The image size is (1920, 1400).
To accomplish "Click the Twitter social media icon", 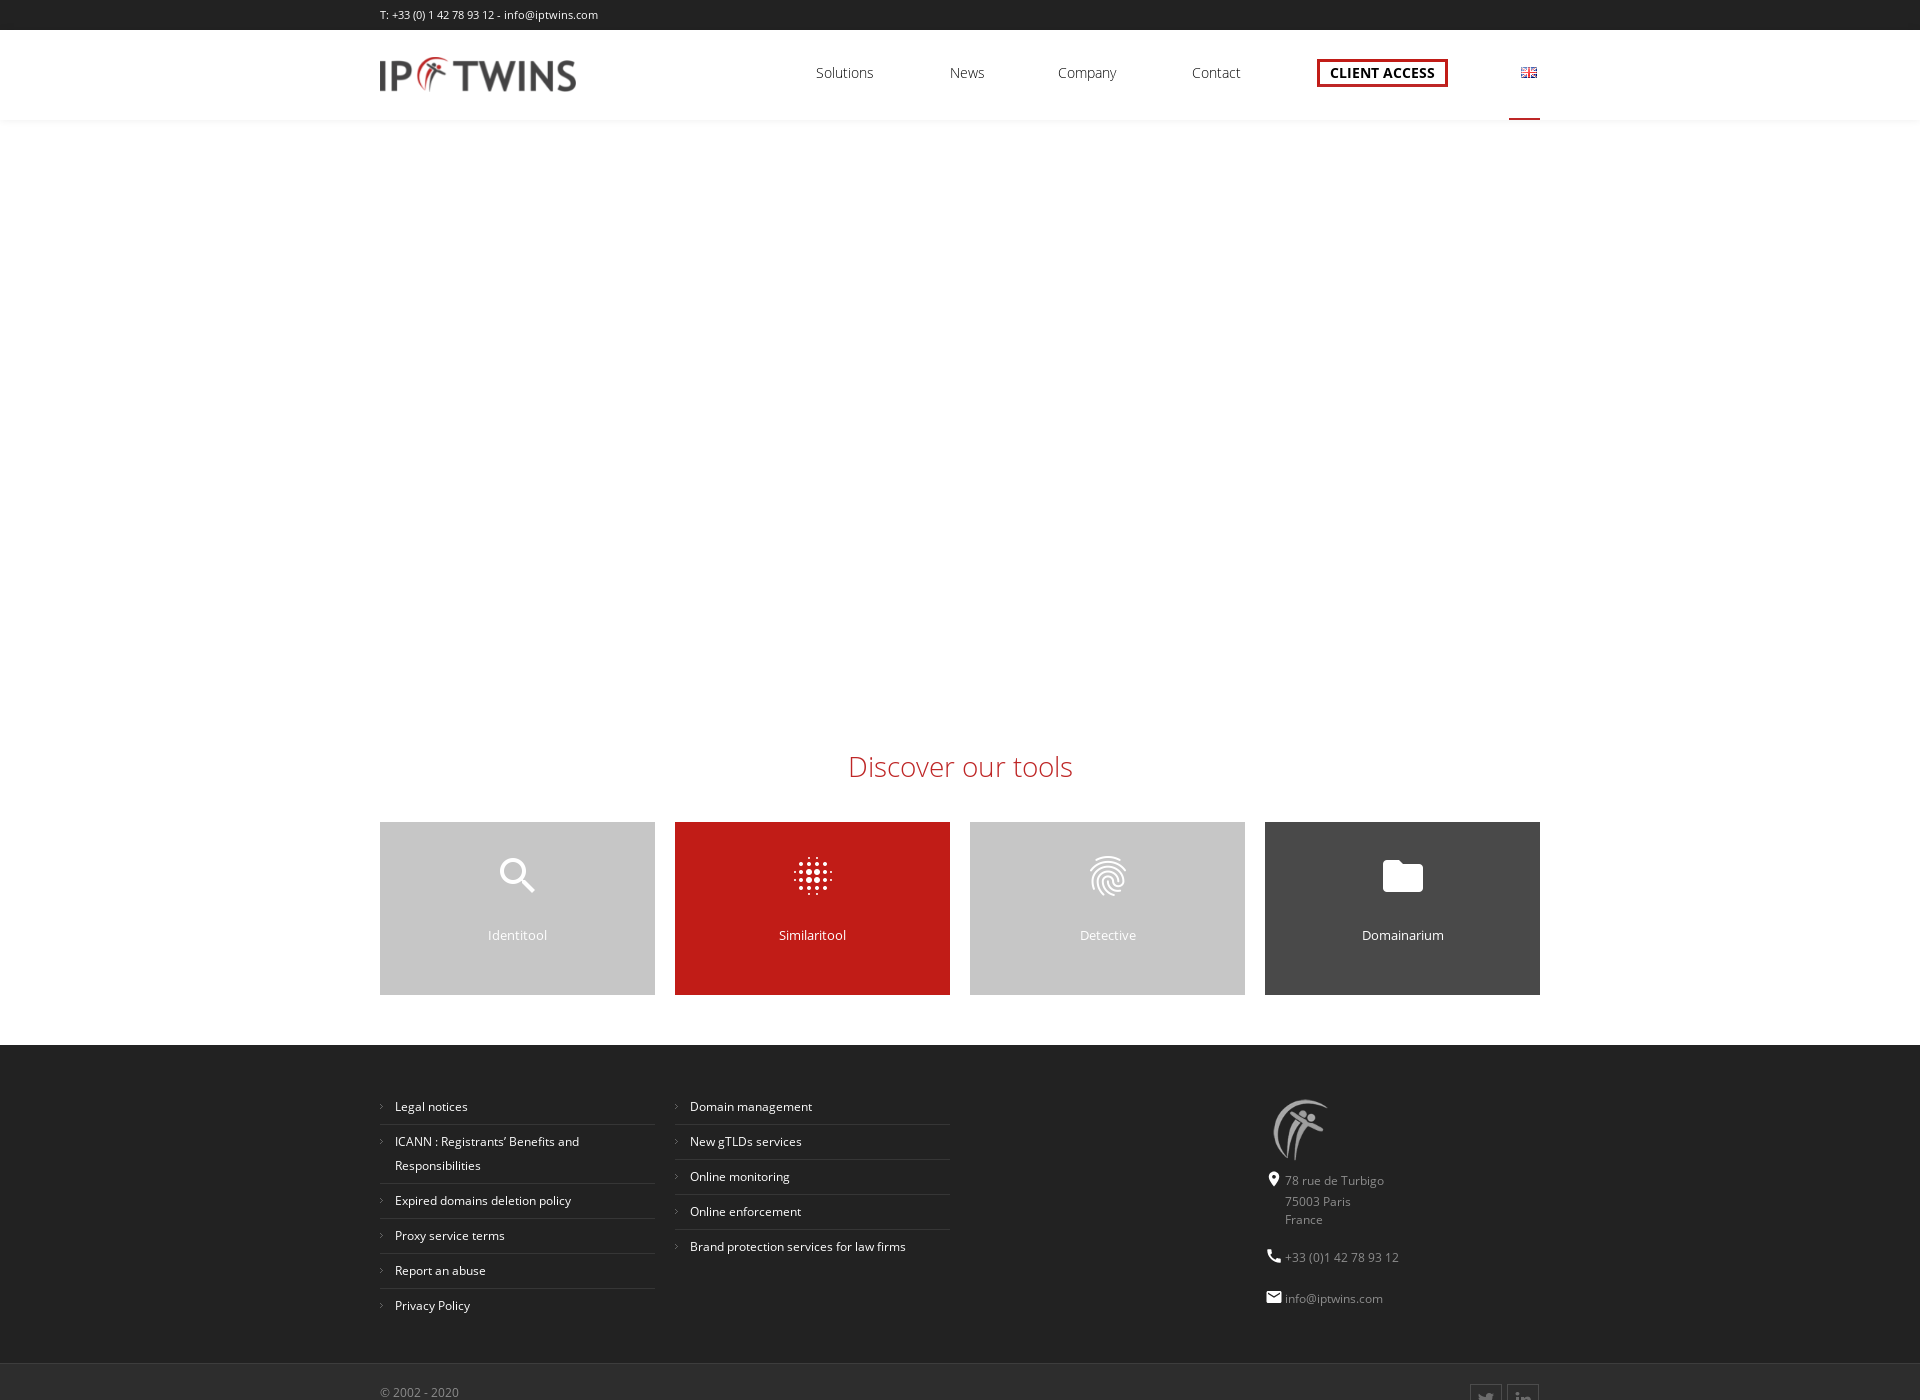I will tap(1486, 1391).
